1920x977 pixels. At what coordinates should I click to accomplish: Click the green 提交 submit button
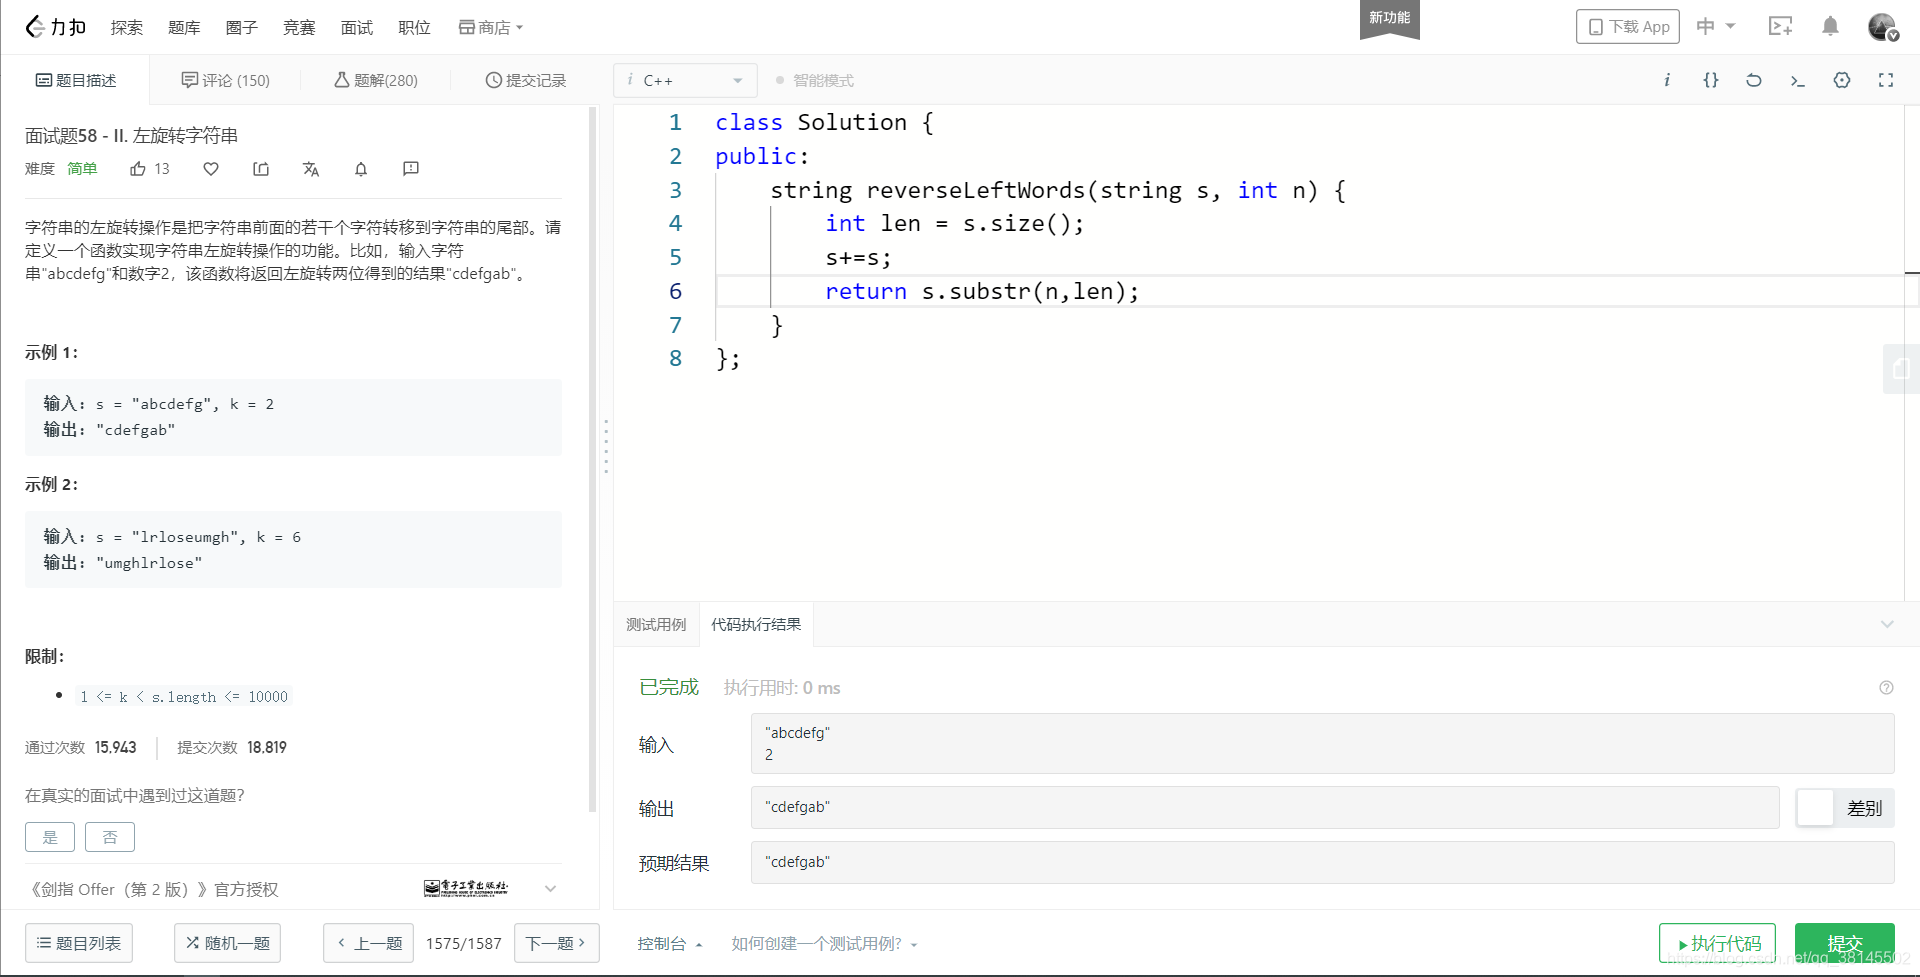pyautogui.click(x=1845, y=943)
